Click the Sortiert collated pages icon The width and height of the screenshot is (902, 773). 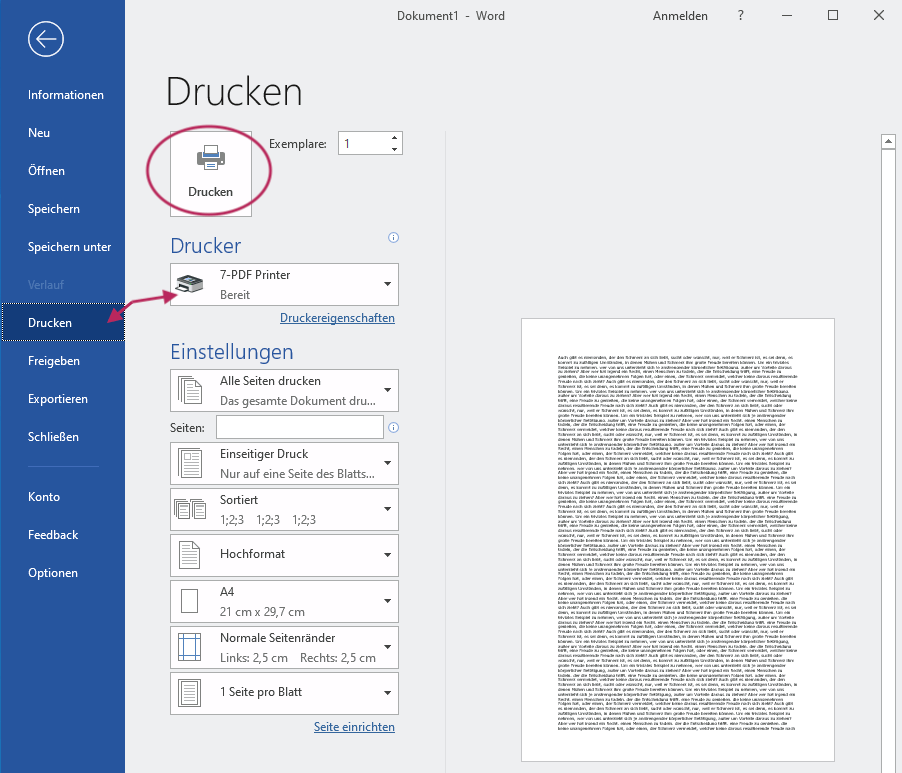pos(190,509)
